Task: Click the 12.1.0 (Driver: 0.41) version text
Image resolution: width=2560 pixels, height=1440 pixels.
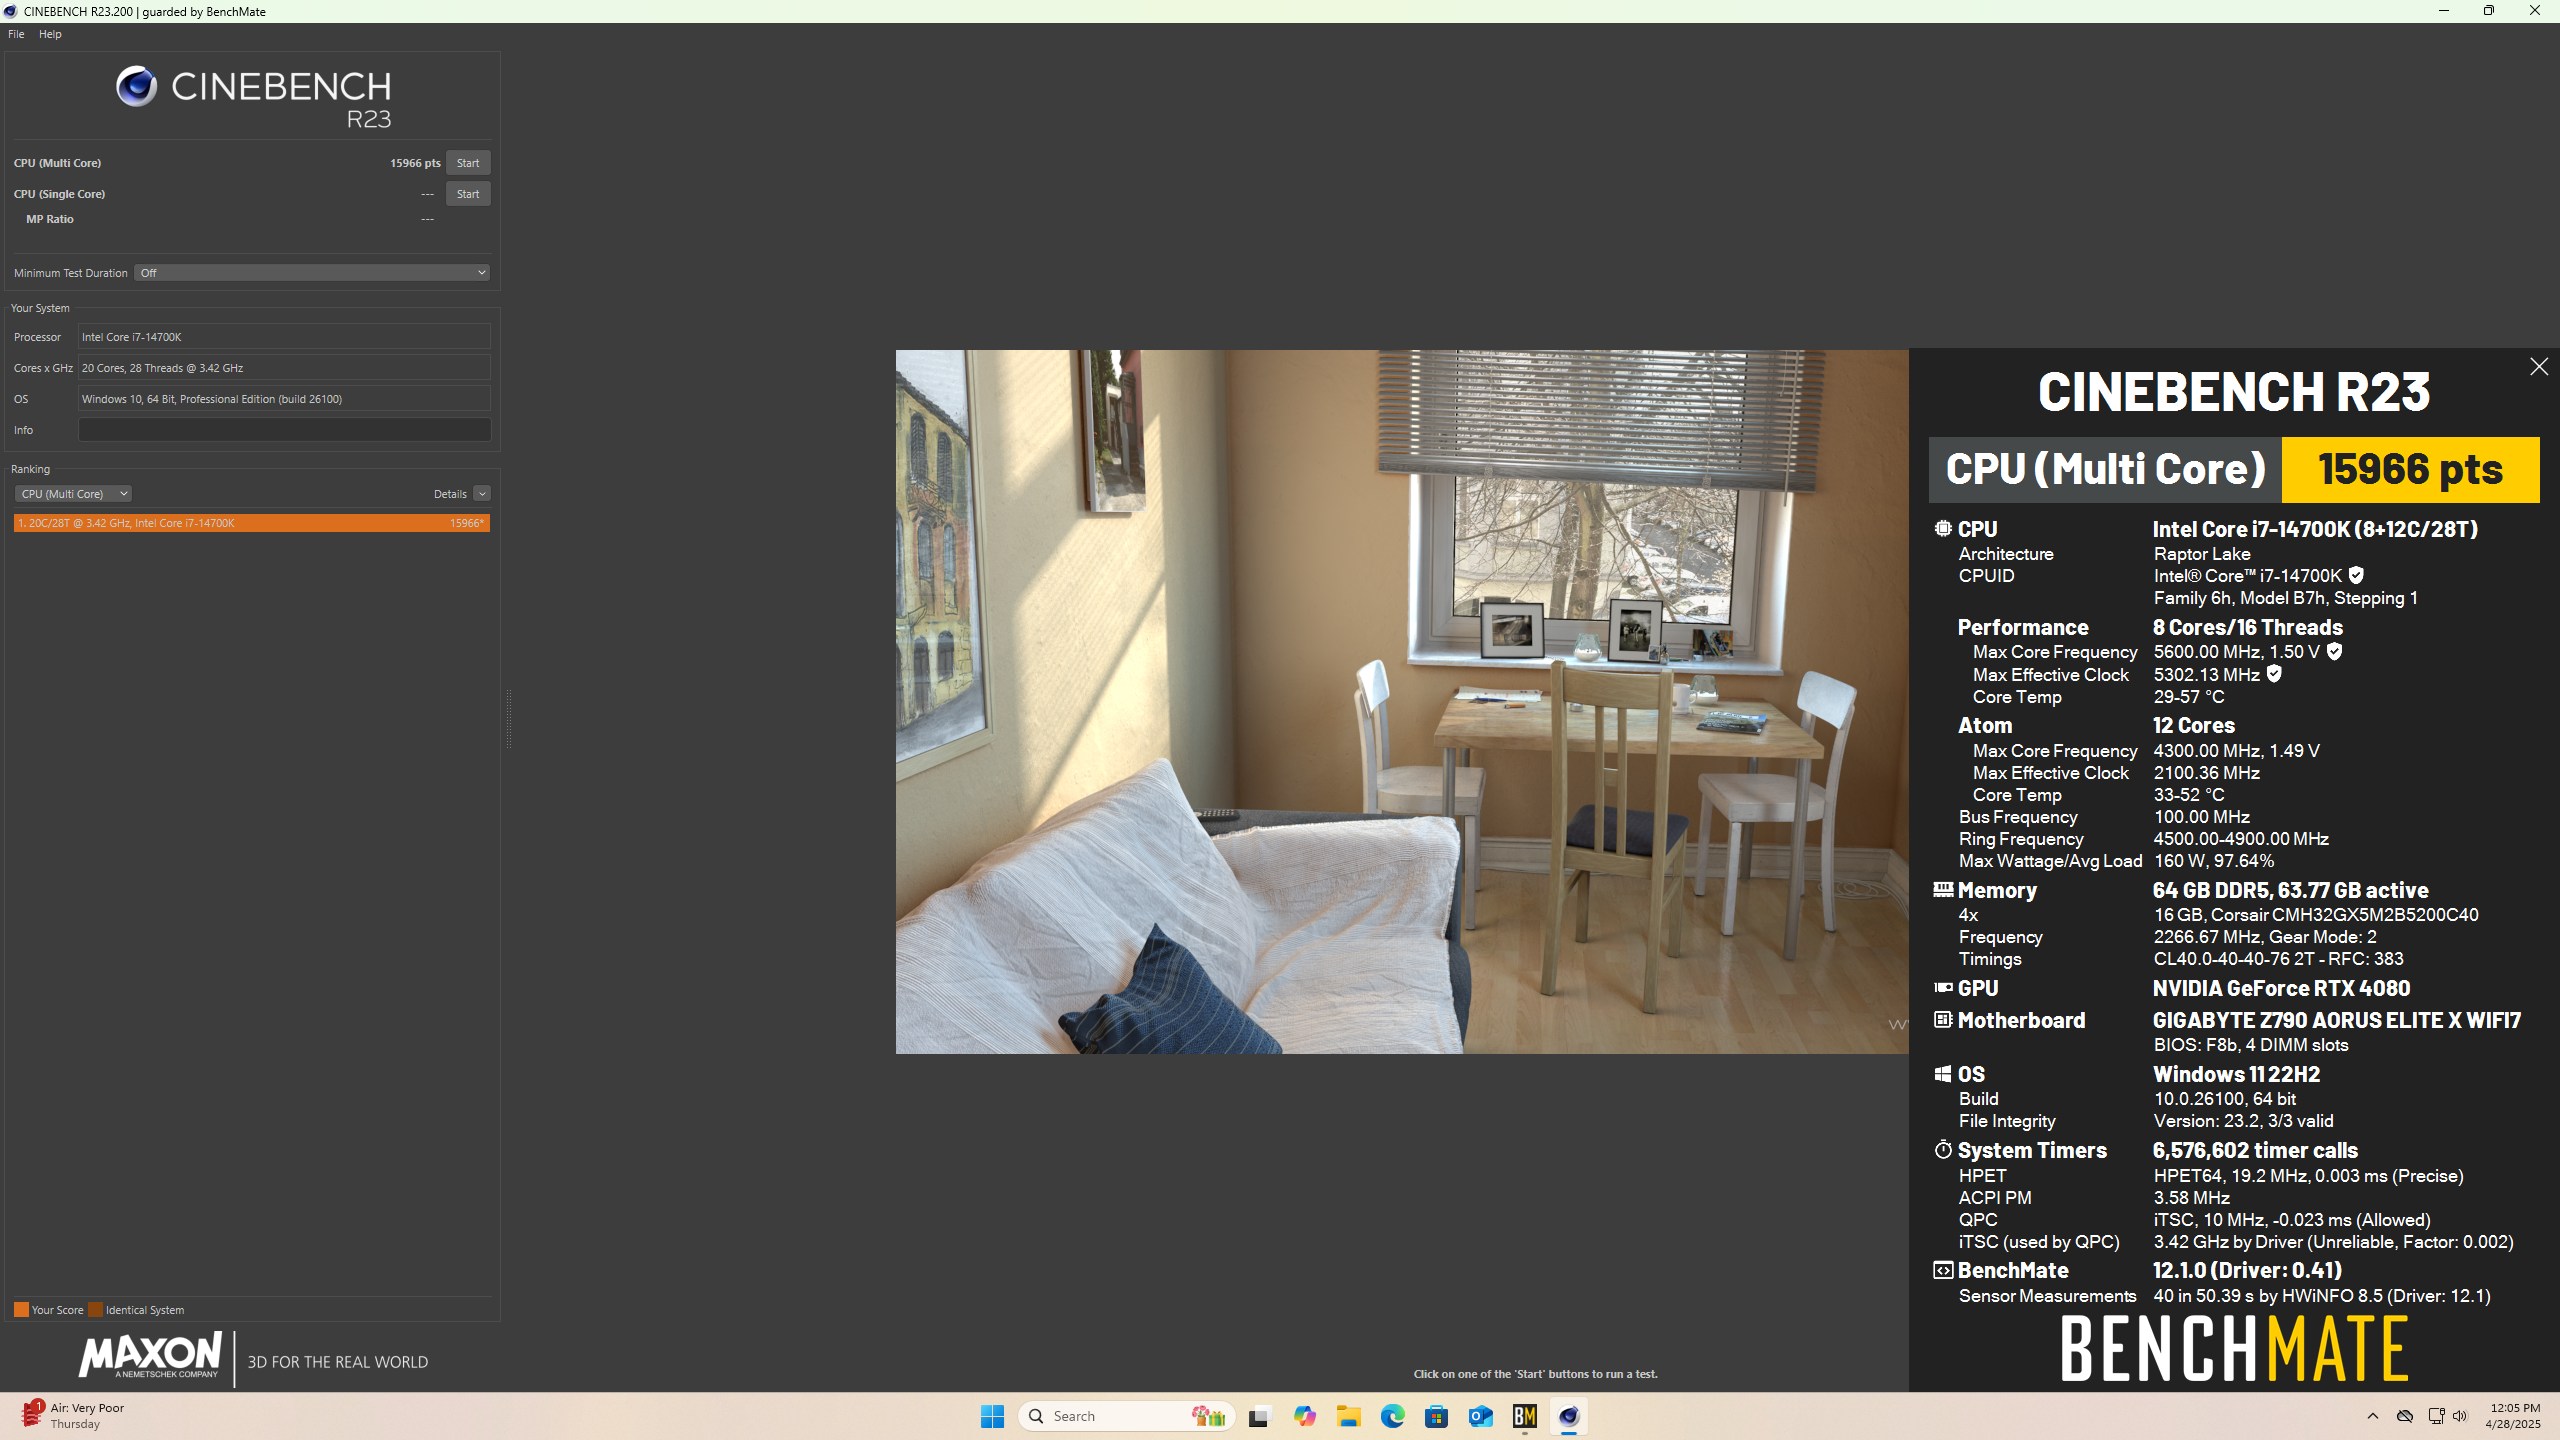Action: [2247, 1270]
